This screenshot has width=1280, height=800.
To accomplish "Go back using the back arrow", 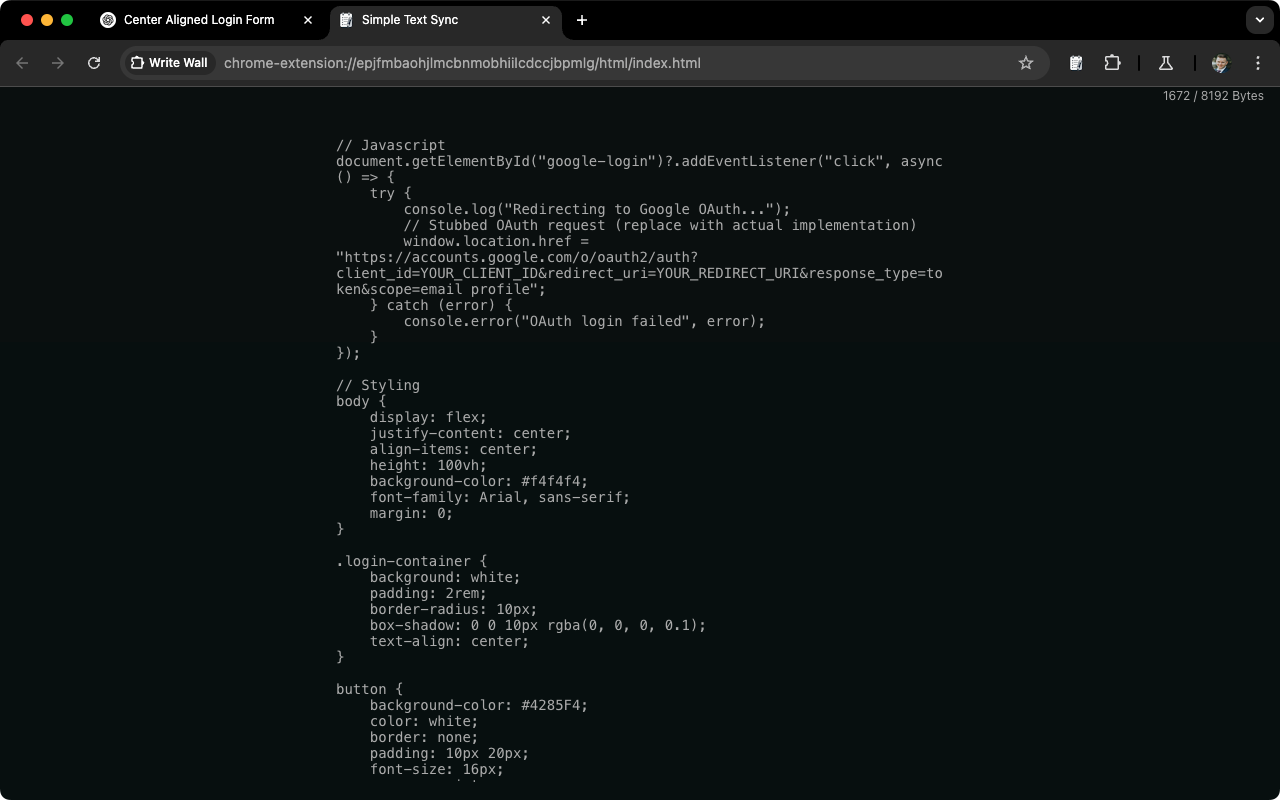I will pos(22,62).
